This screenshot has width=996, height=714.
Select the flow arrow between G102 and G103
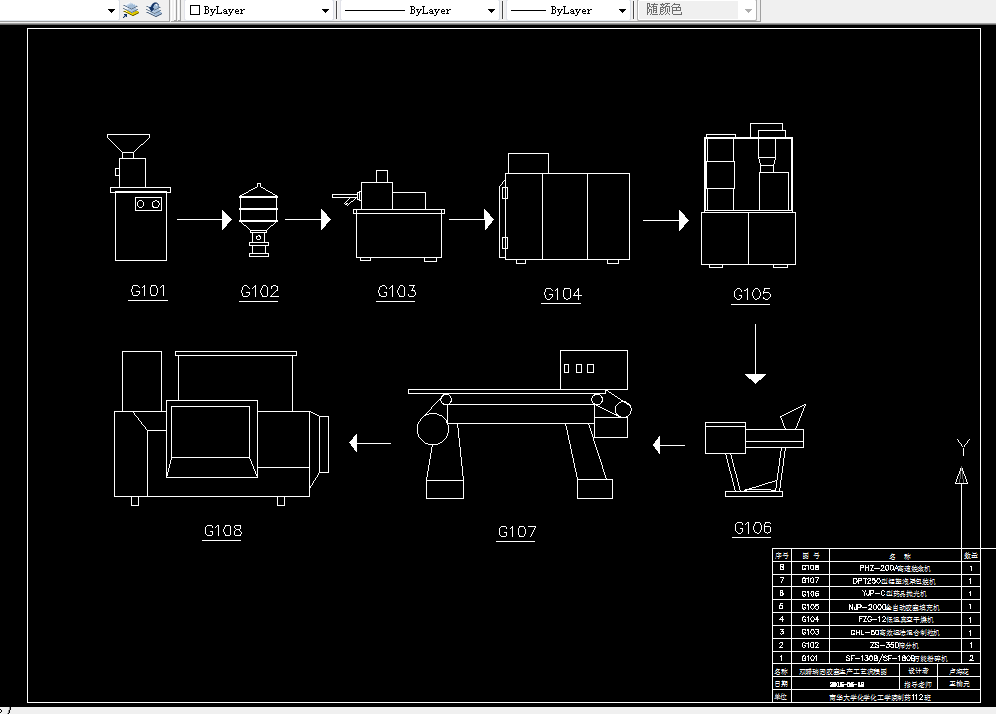point(308,220)
